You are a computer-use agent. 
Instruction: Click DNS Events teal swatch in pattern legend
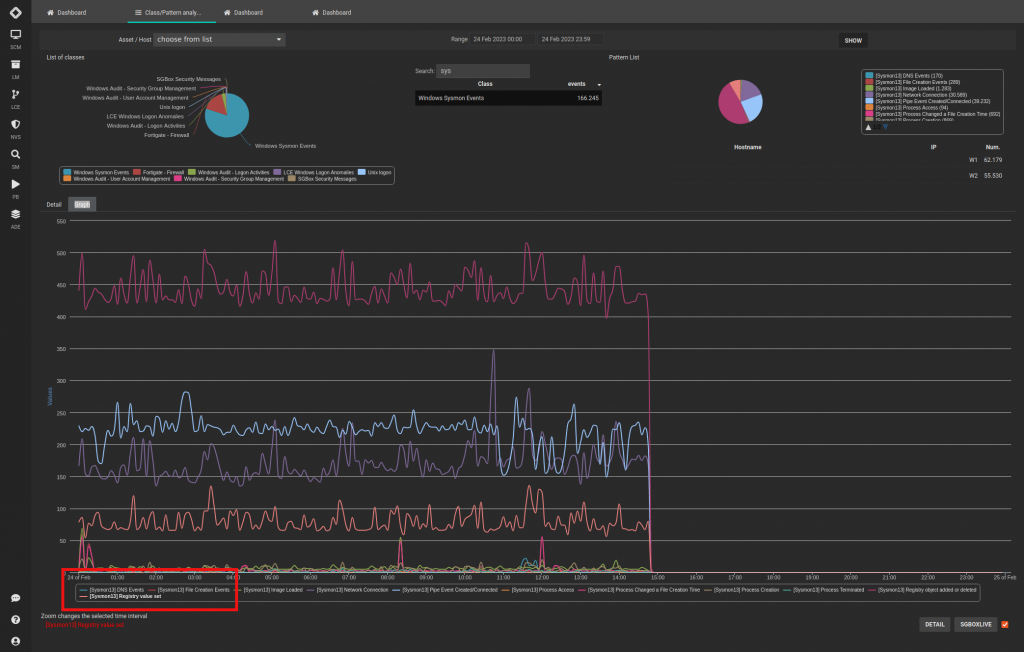coord(869,76)
